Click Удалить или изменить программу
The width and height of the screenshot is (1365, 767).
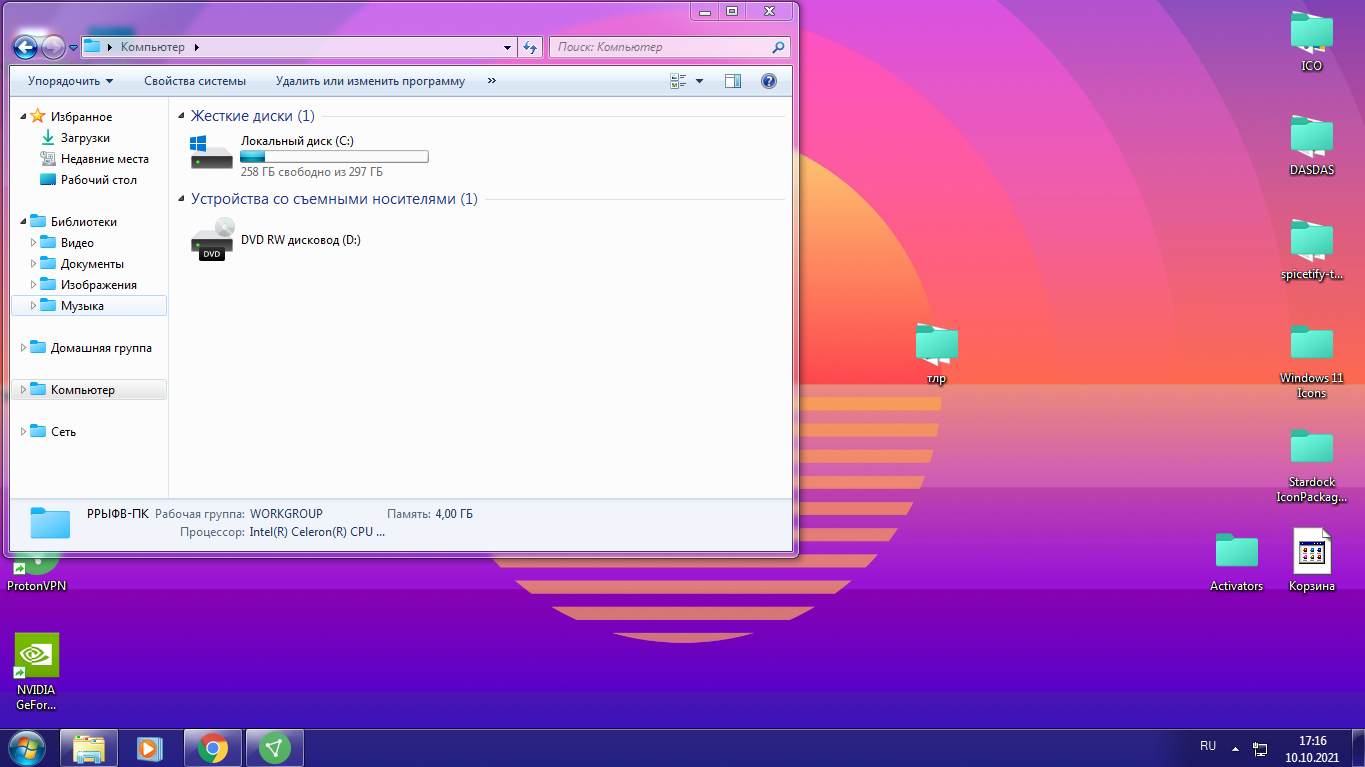370,81
